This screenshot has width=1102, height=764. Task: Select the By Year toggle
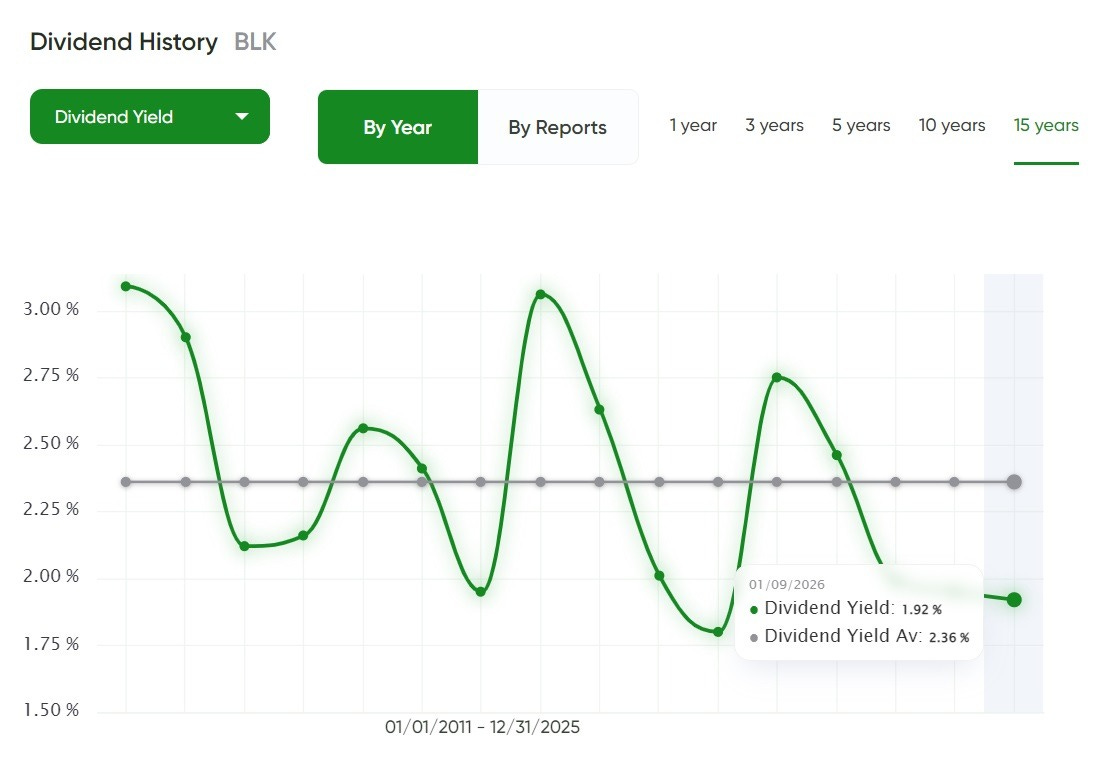pyautogui.click(x=398, y=127)
